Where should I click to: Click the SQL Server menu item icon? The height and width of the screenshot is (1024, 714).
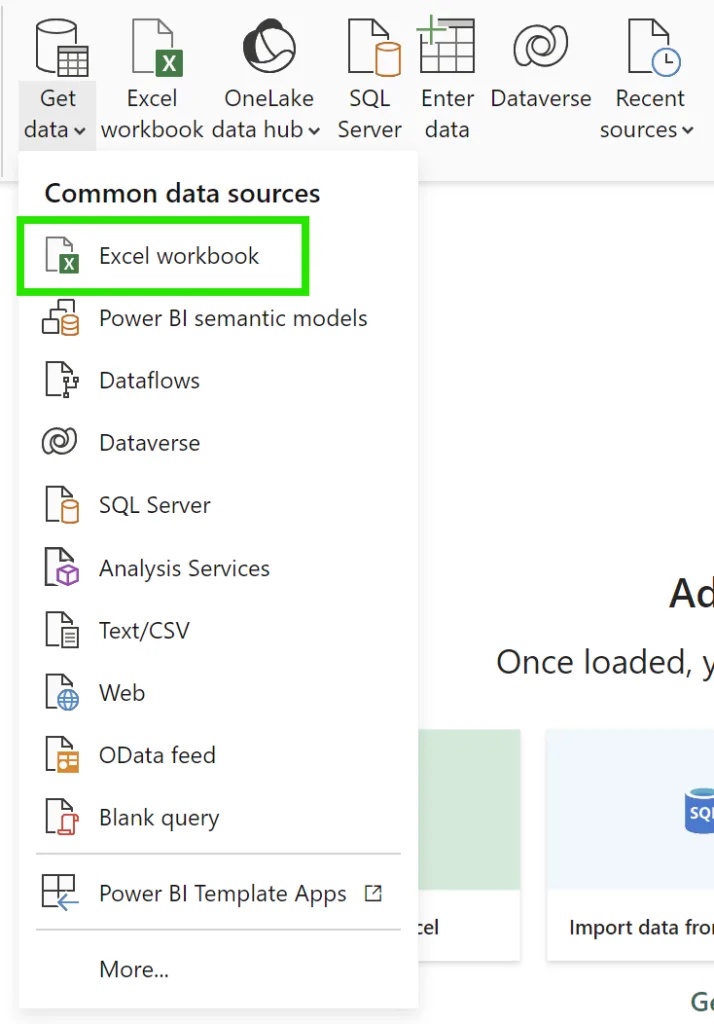[x=62, y=505]
